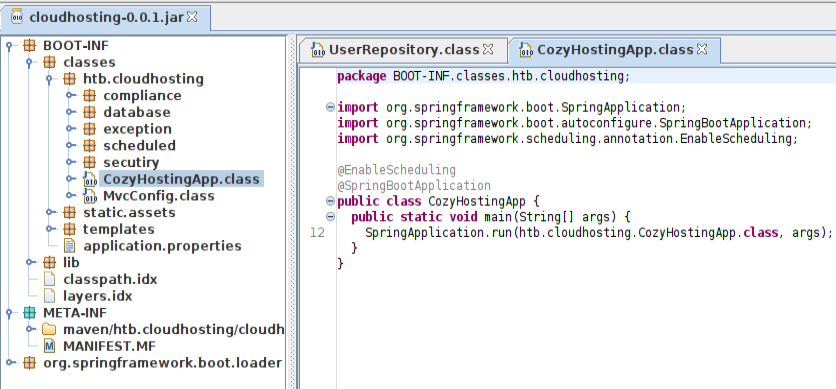The width and height of the screenshot is (836, 389).
Task: Open application.properties file
Action: tap(163, 246)
